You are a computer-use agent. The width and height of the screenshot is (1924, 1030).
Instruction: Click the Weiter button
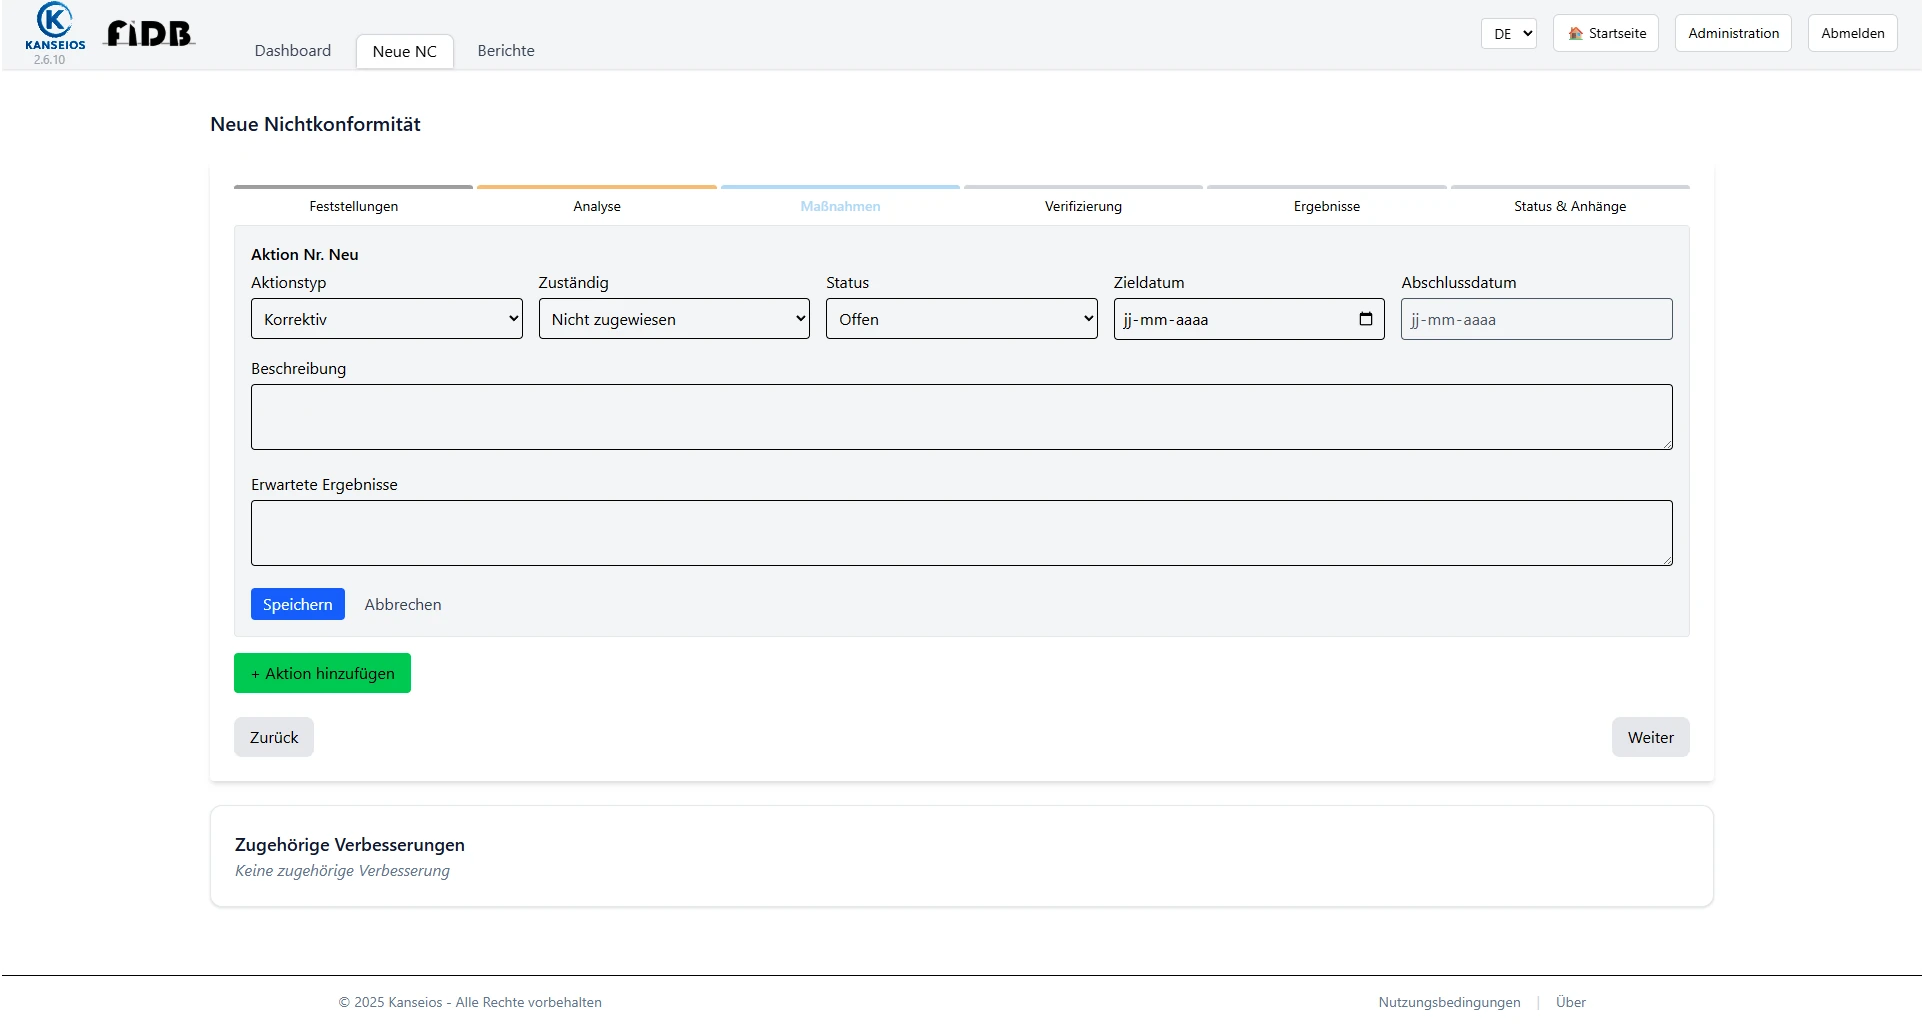tap(1650, 737)
